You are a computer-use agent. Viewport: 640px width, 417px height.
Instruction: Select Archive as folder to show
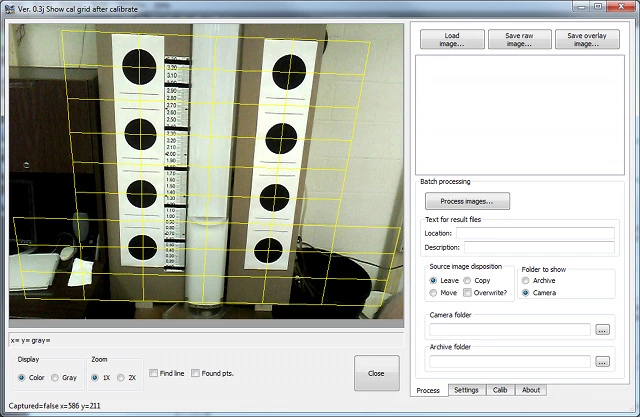[x=526, y=281]
